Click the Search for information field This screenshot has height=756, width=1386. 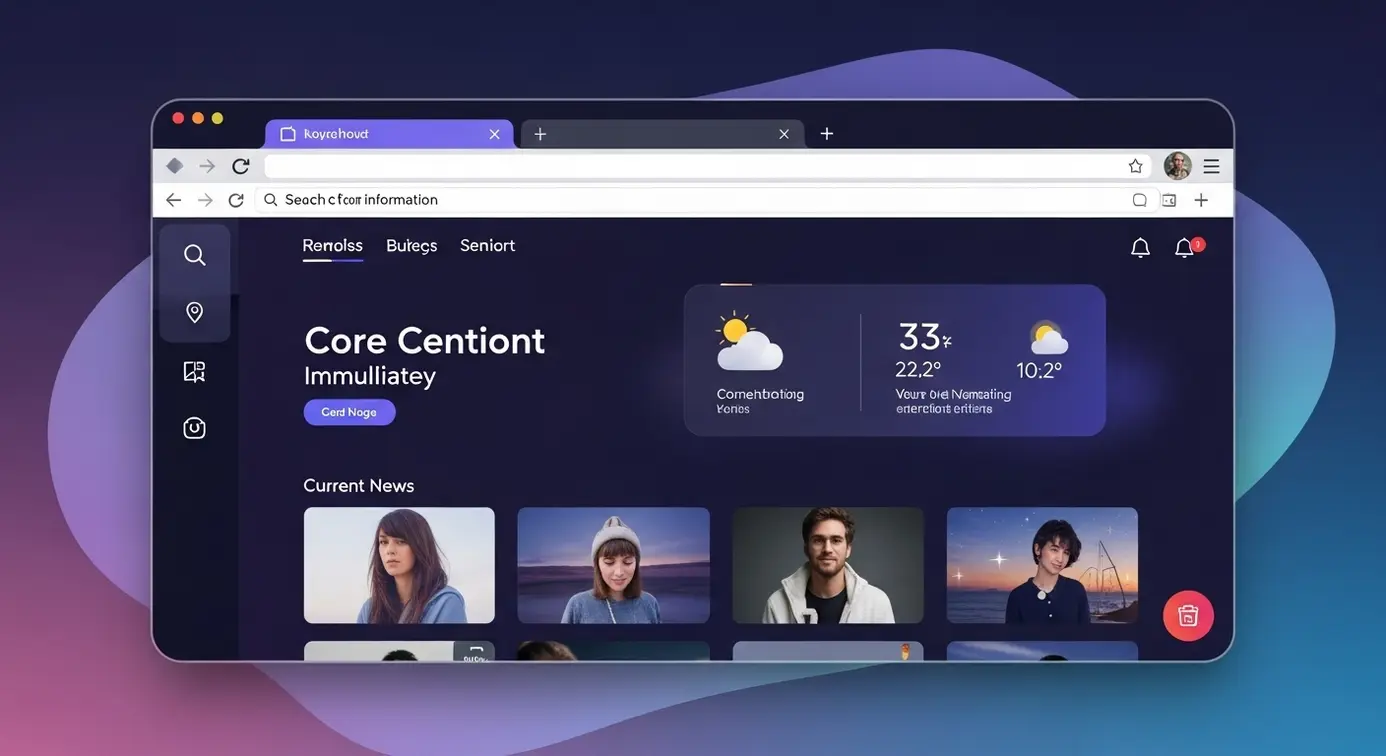[707, 200]
